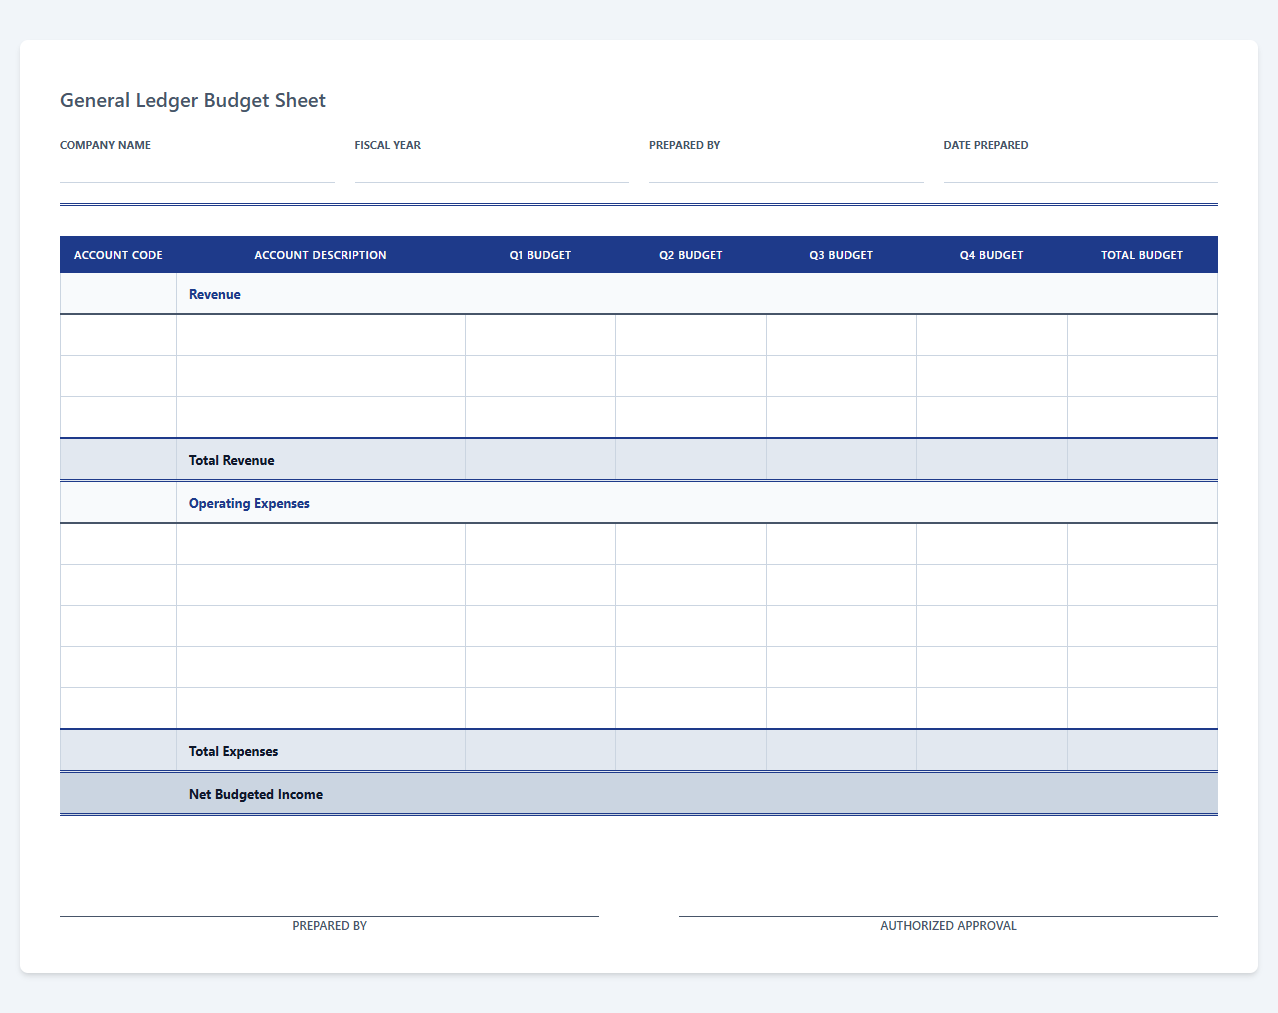Click the 'Total Revenue' row label

pos(231,460)
